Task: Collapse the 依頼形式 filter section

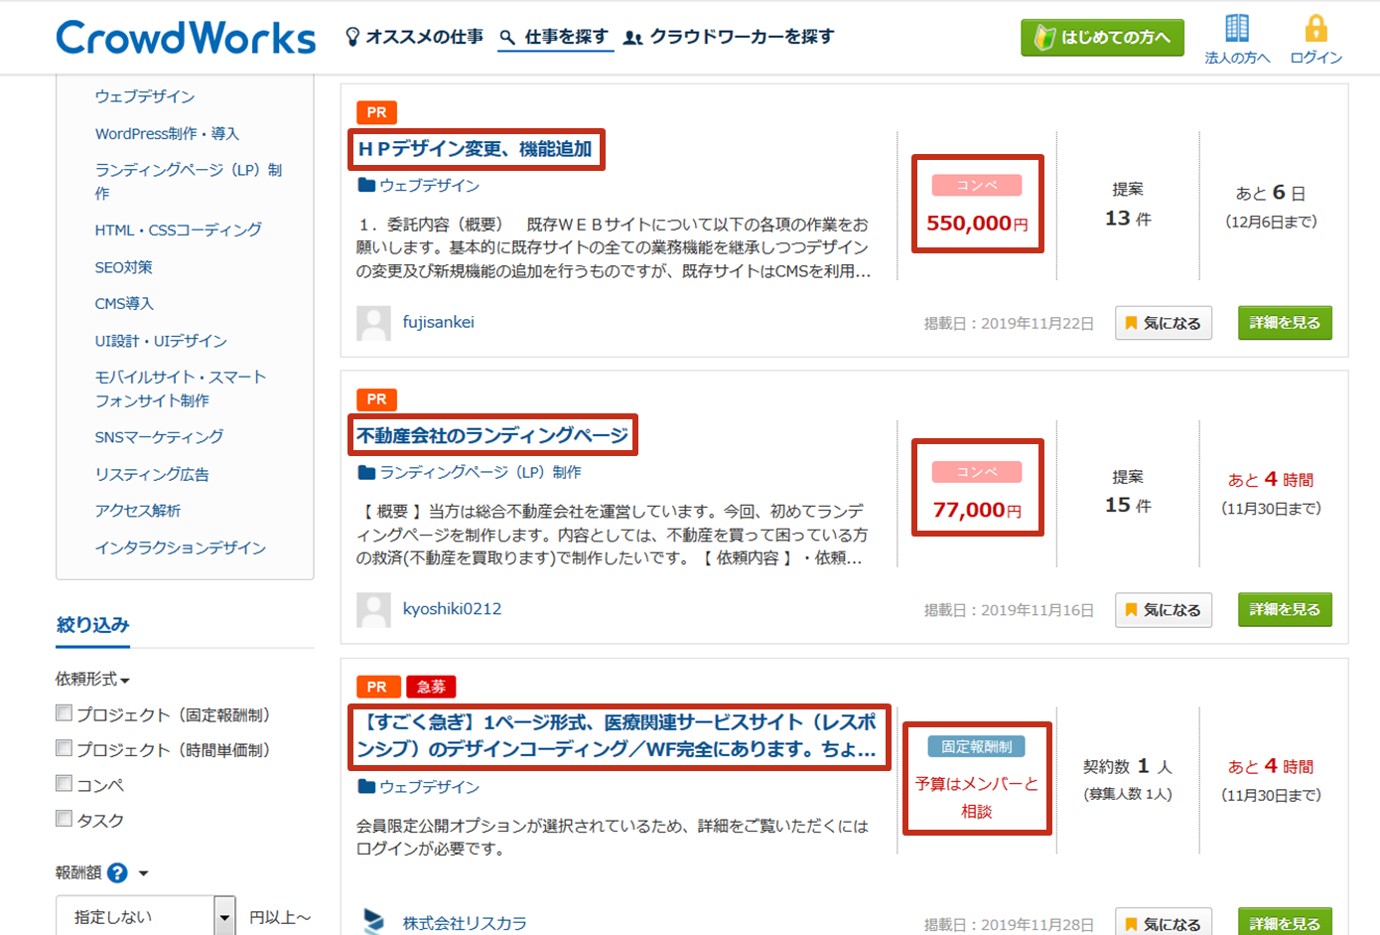Action: click(92, 679)
